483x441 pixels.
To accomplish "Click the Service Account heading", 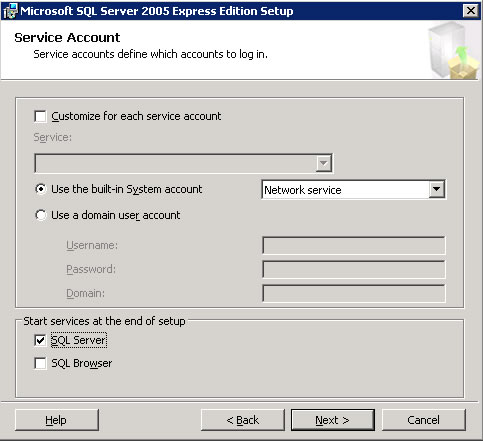I will pyautogui.click(x=67, y=38).
